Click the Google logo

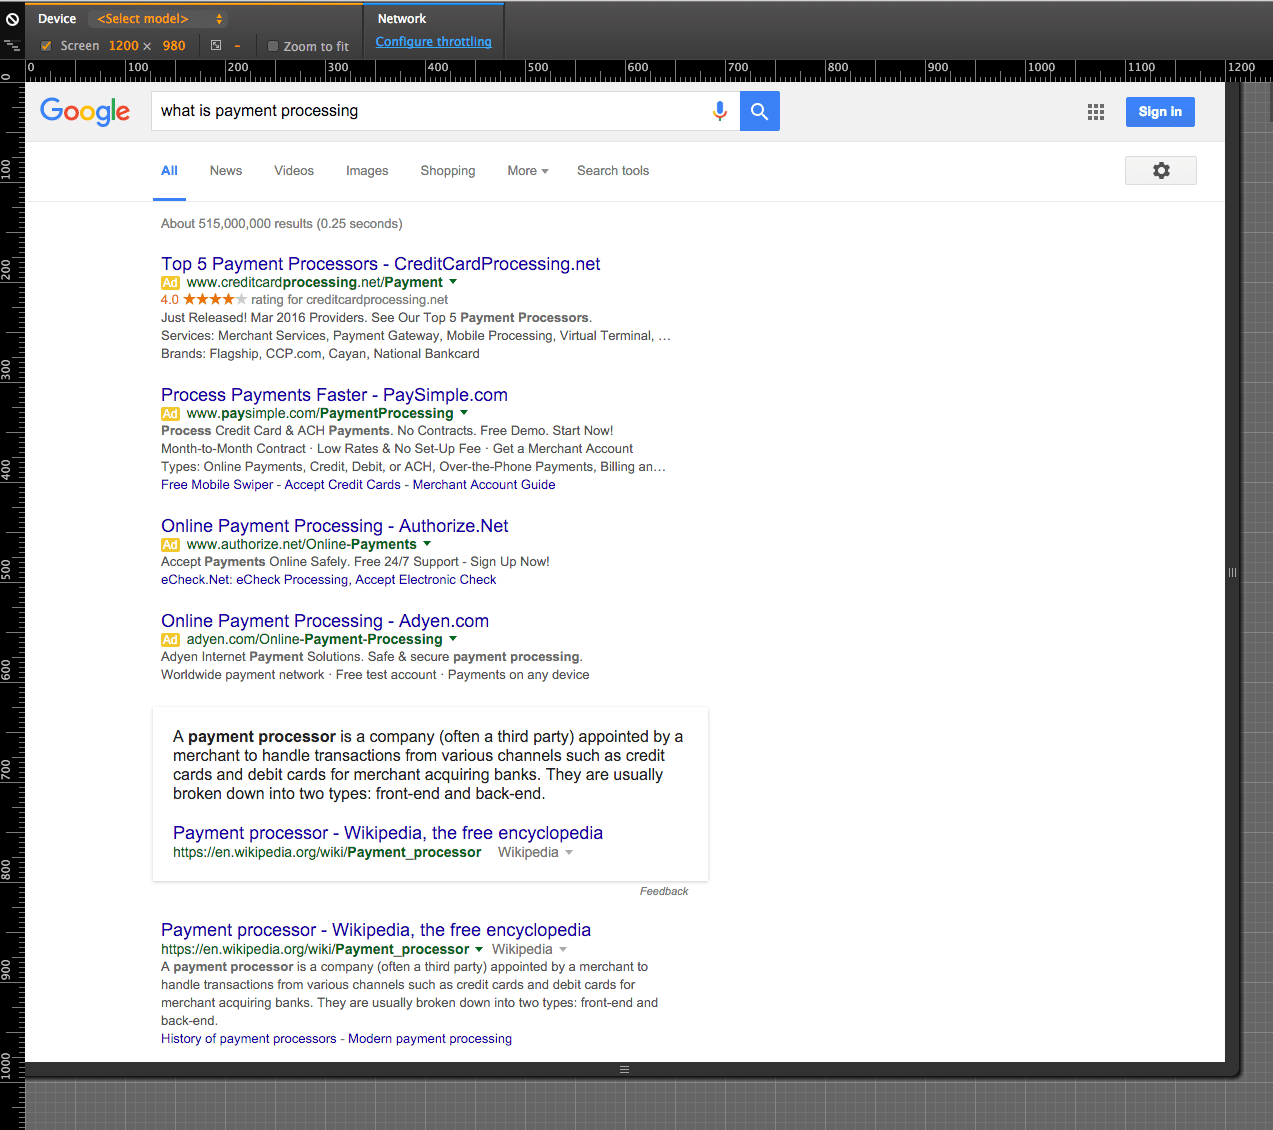tap(85, 111)
